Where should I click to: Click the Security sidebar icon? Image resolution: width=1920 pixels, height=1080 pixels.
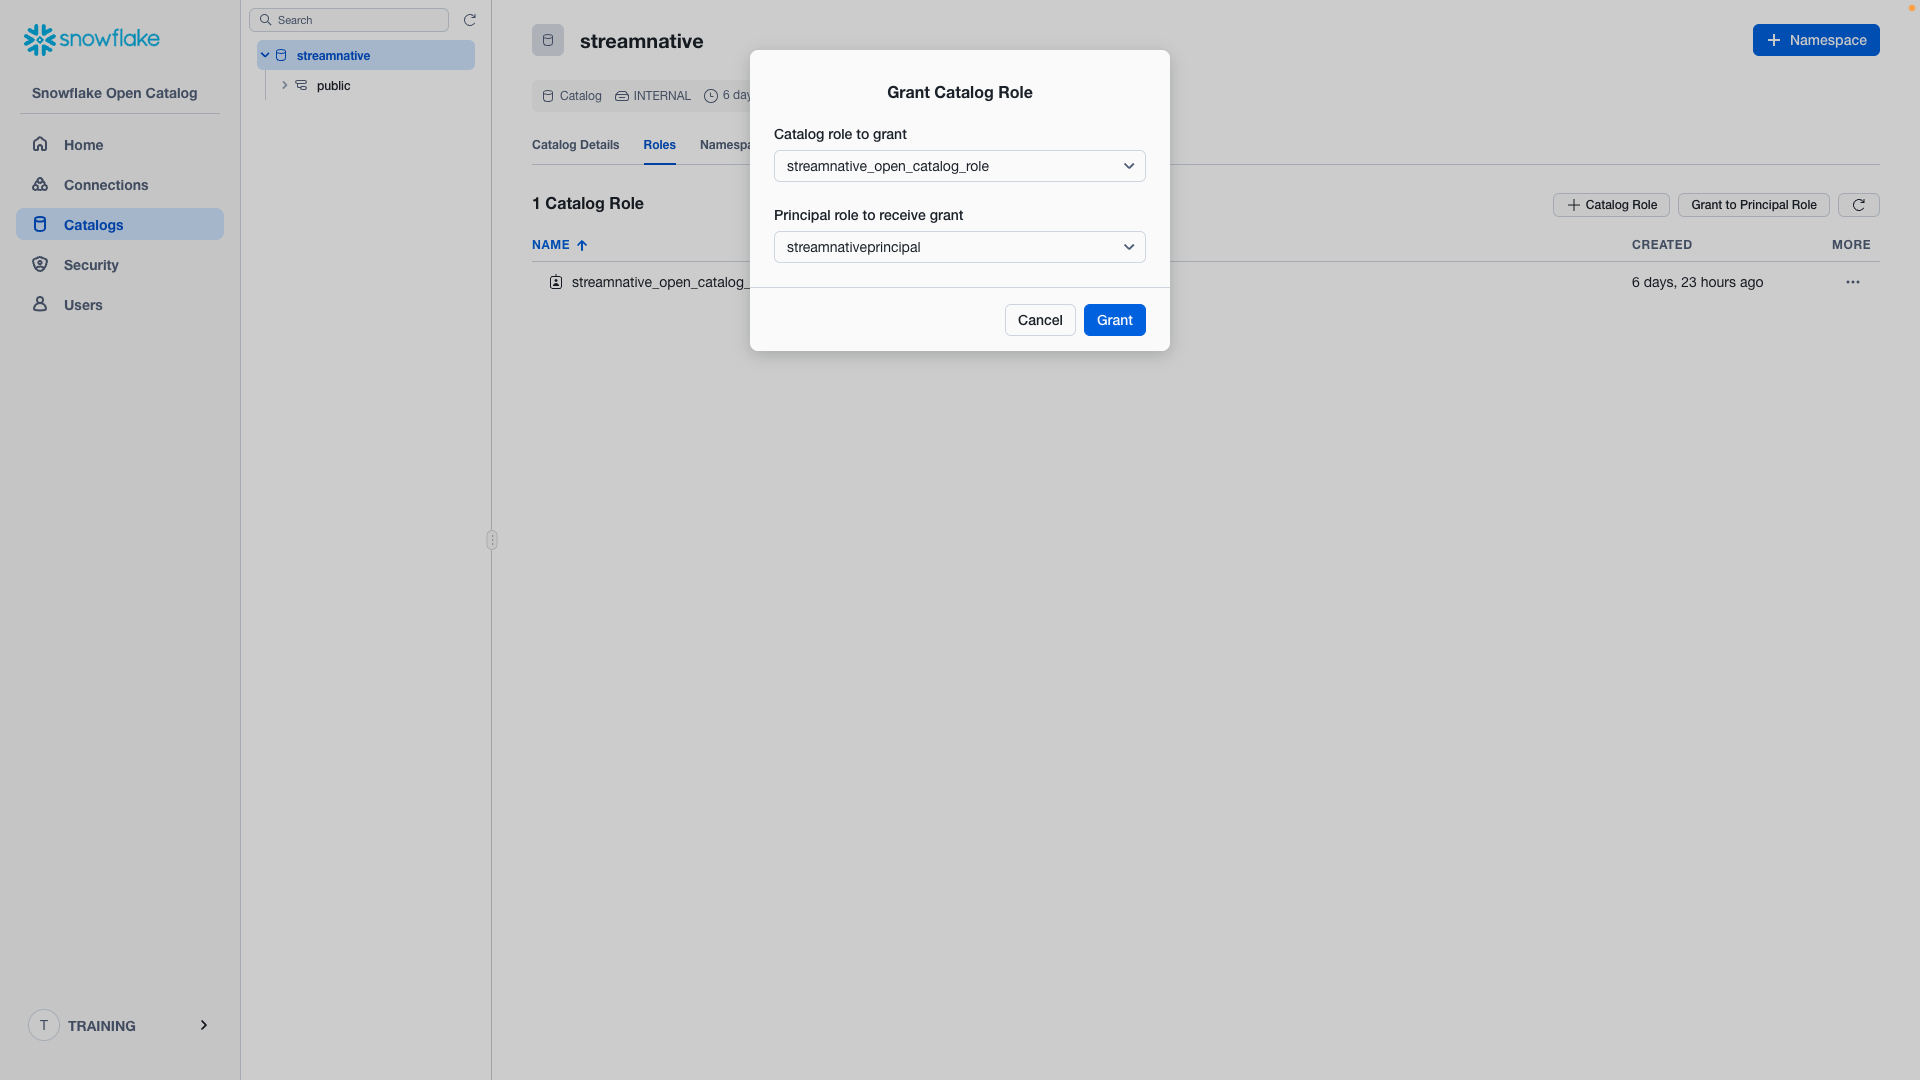pyautogui.click(x=40, y=264)
